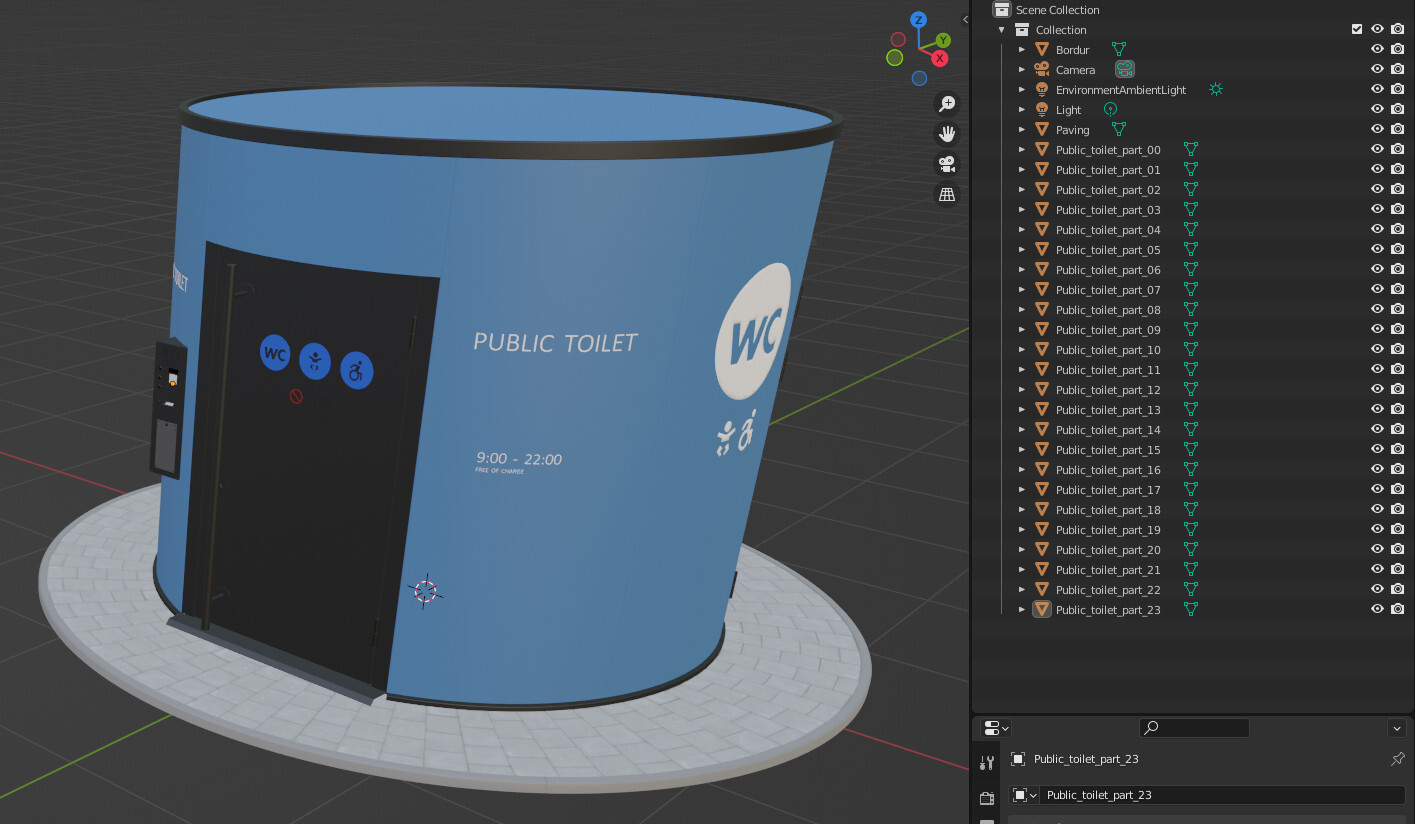Select Paving object name in outliner
The height and width of the screenshot is (824, 1415).
(1073, 130)
